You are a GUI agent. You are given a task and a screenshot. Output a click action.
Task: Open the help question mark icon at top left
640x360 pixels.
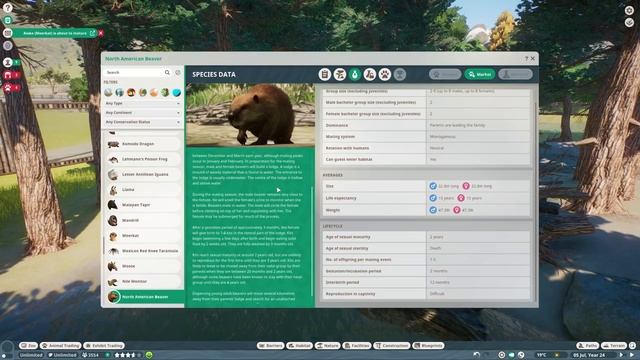click(7, 8)
